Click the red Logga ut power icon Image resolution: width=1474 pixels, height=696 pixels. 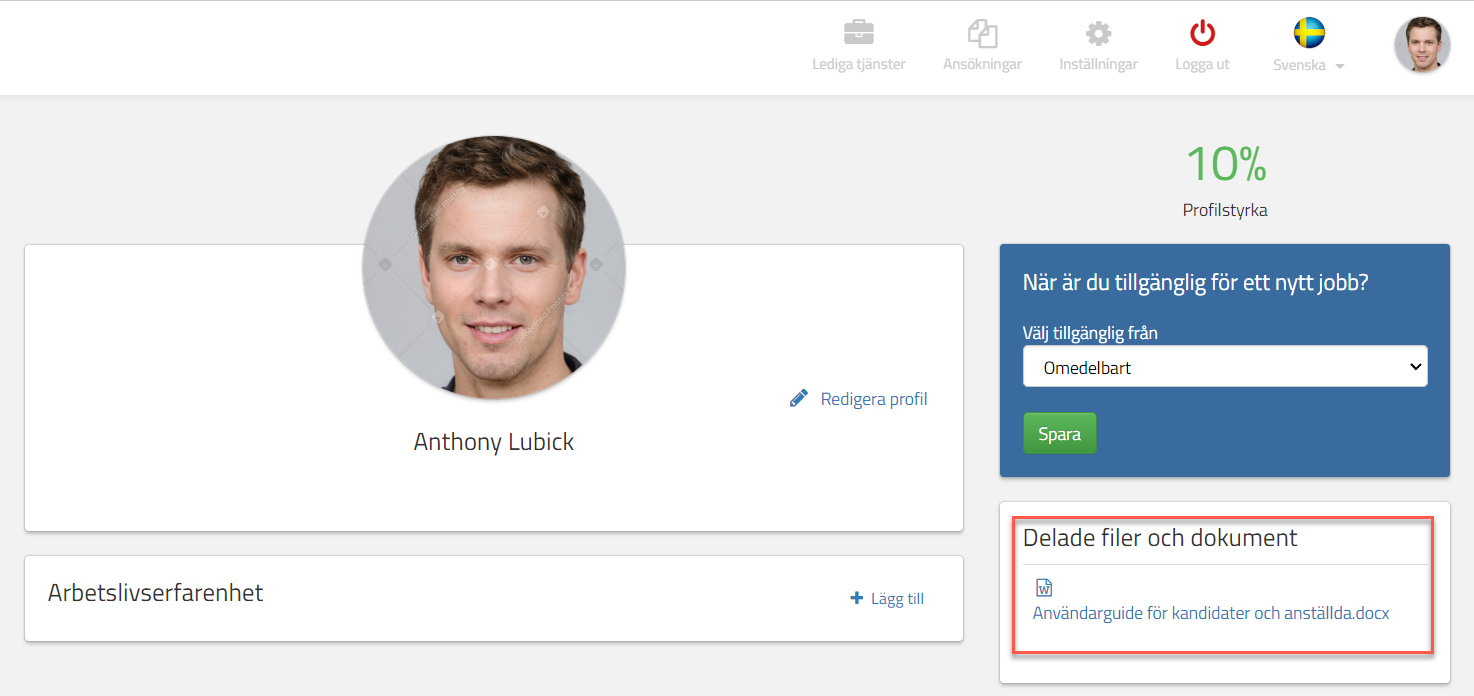[1202, 33]
